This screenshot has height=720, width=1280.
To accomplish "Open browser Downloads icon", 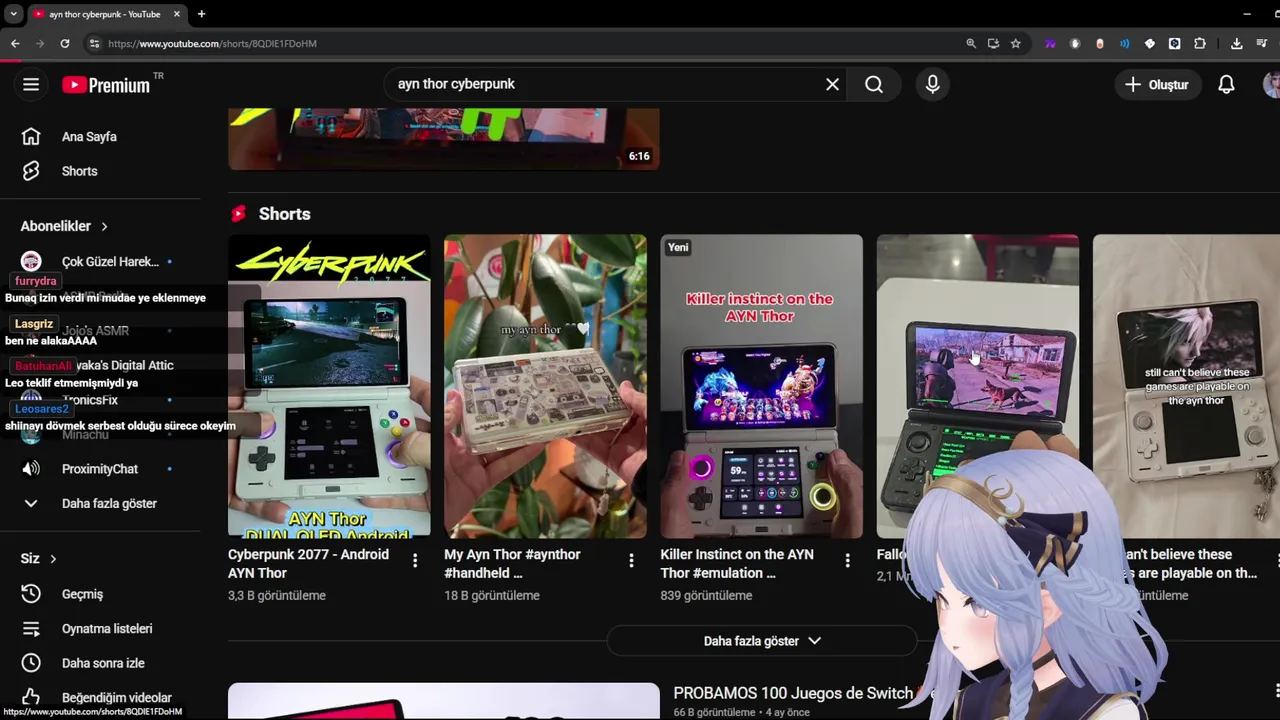I will tap(1237, 44).
